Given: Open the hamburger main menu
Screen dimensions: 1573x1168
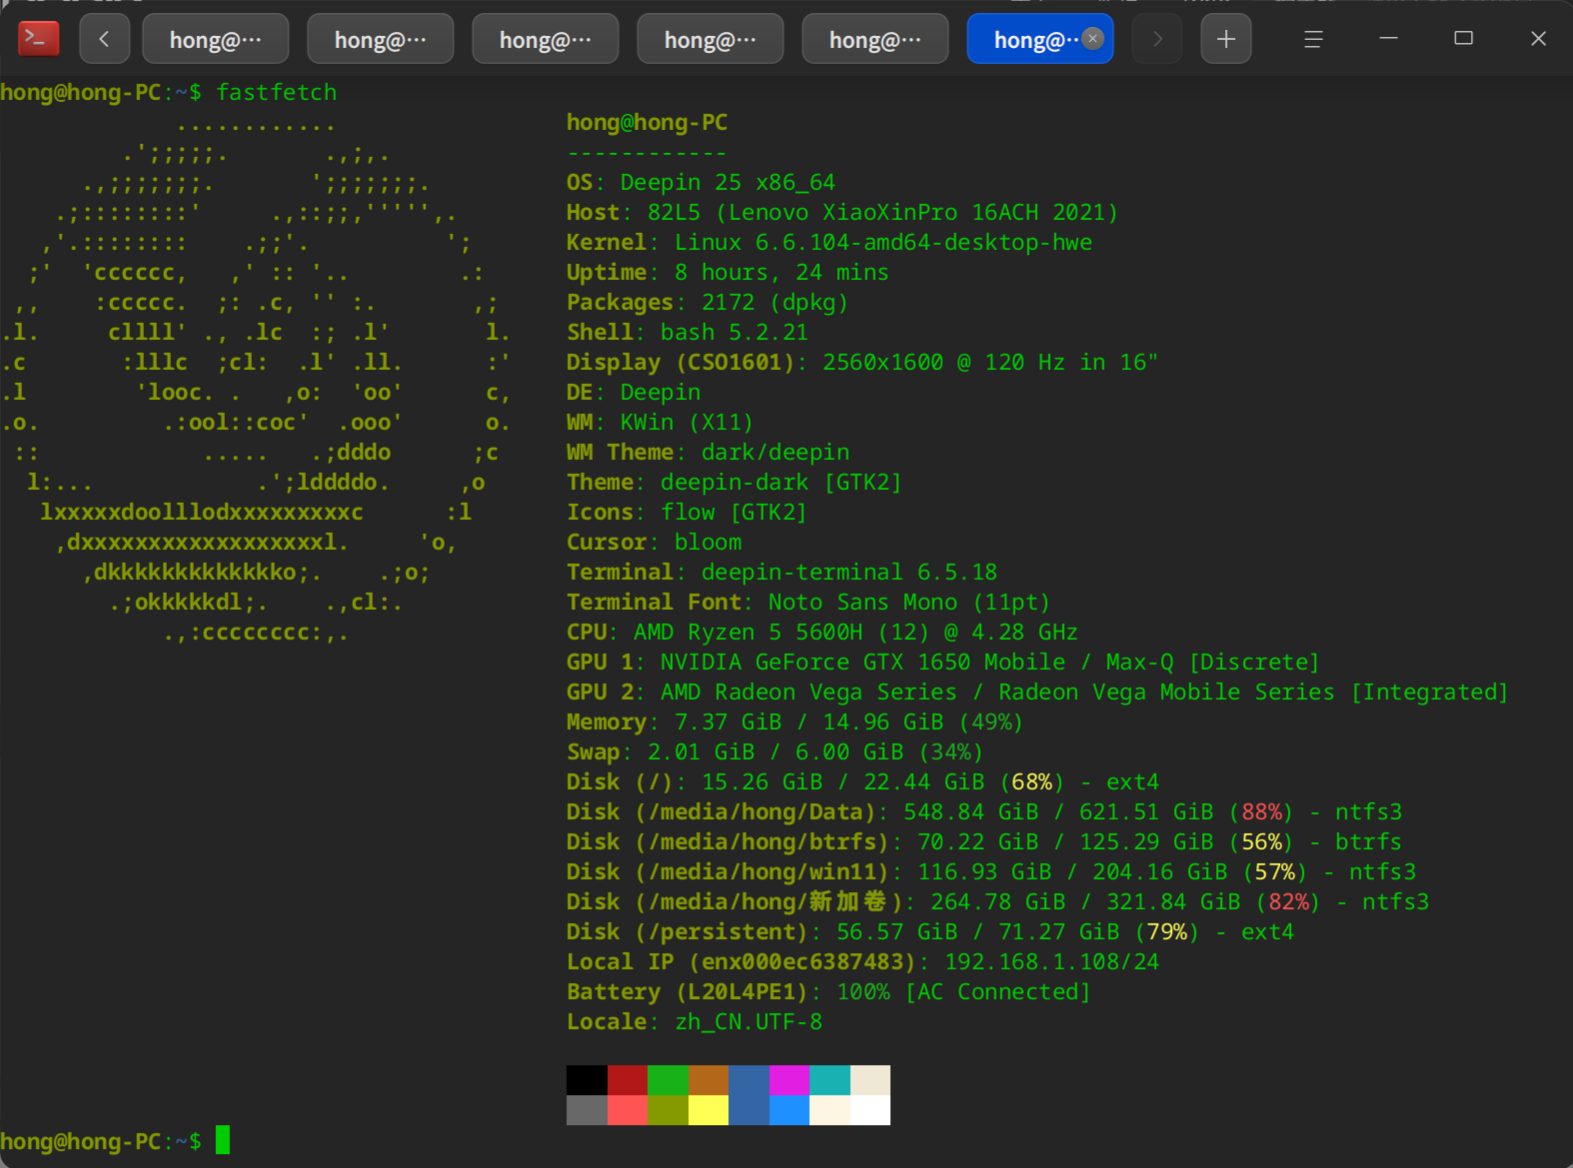Looking at the screenshot, I should 1313,39.
